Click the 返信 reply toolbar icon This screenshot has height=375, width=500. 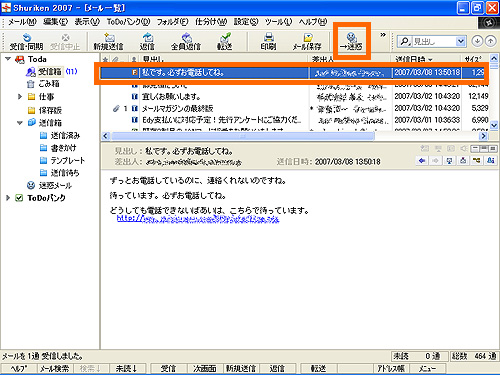147,42
